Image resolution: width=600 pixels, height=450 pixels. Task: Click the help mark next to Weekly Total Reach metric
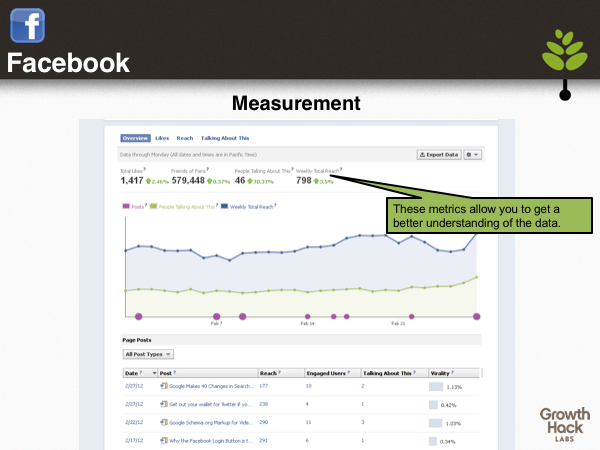click(x=341, y=169)
